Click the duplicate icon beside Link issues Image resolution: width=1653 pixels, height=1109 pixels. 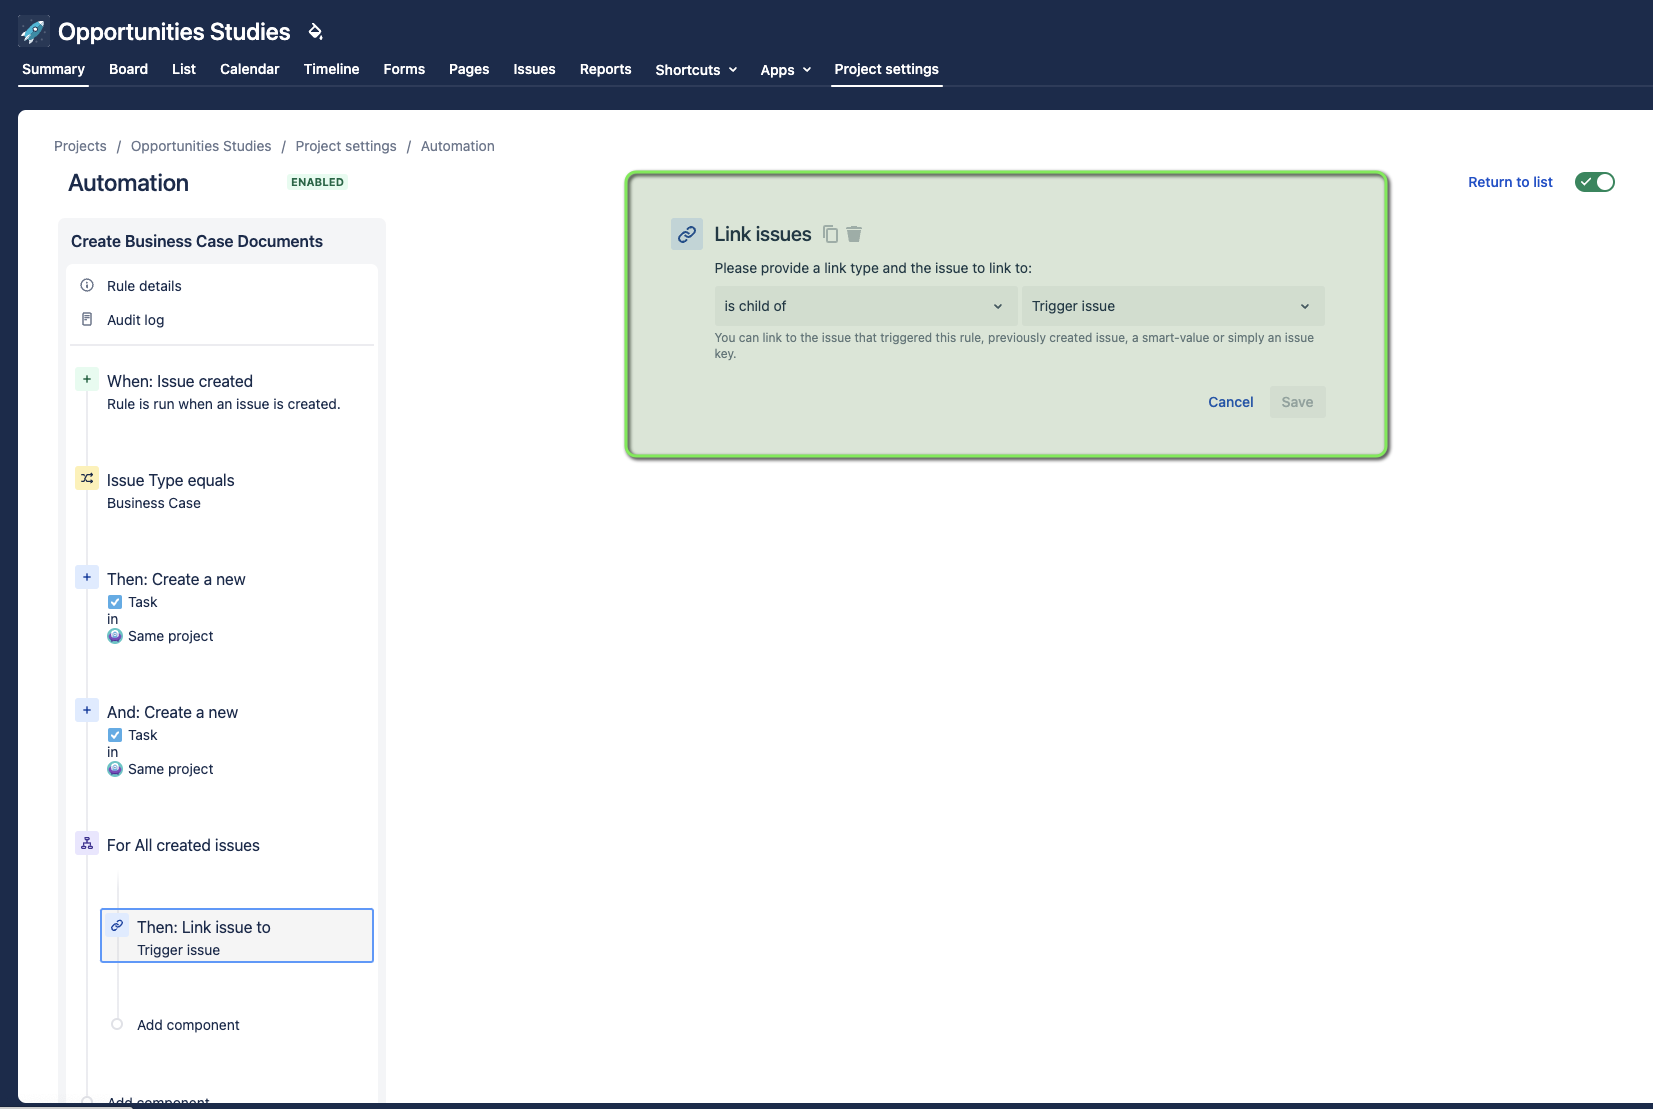point(830,234)
